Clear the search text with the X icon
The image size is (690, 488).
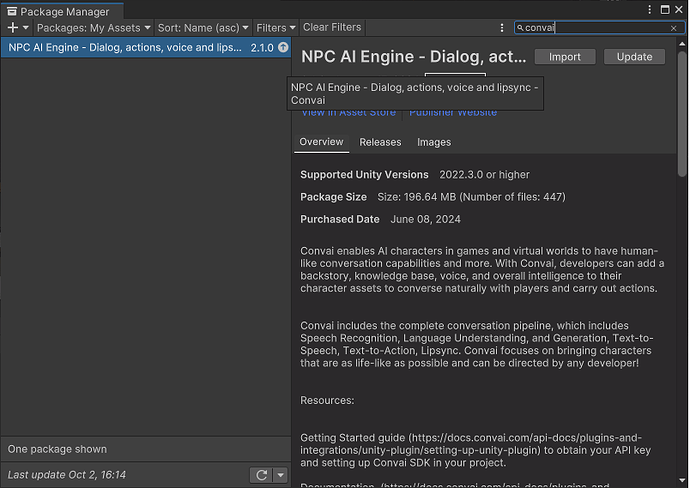click(674, 28)
